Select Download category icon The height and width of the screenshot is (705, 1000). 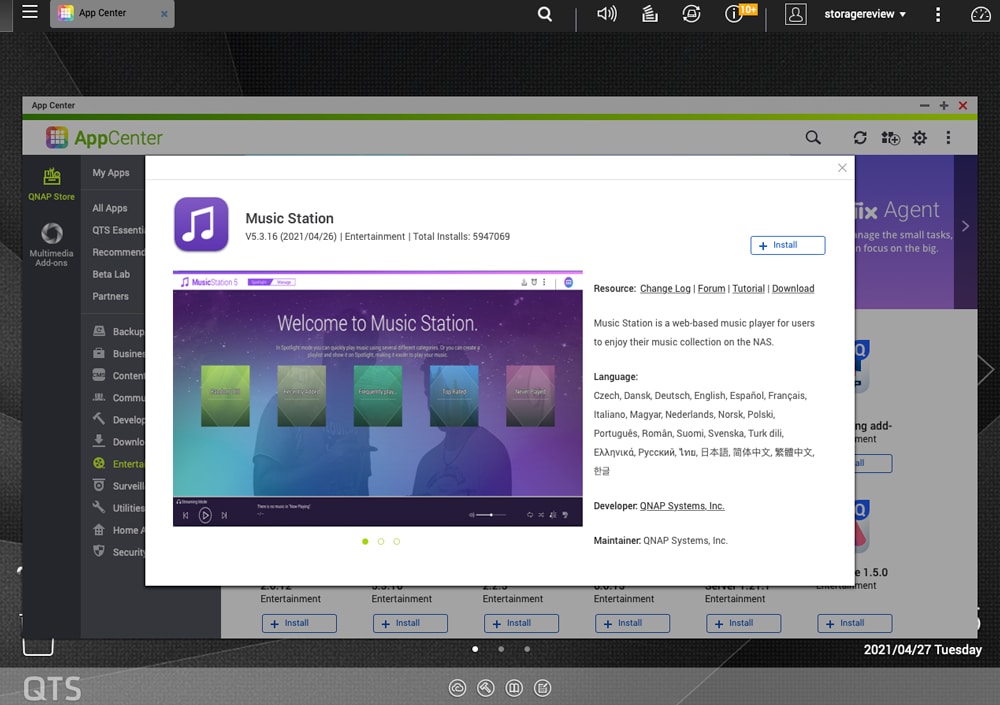[x=99, y=441]
